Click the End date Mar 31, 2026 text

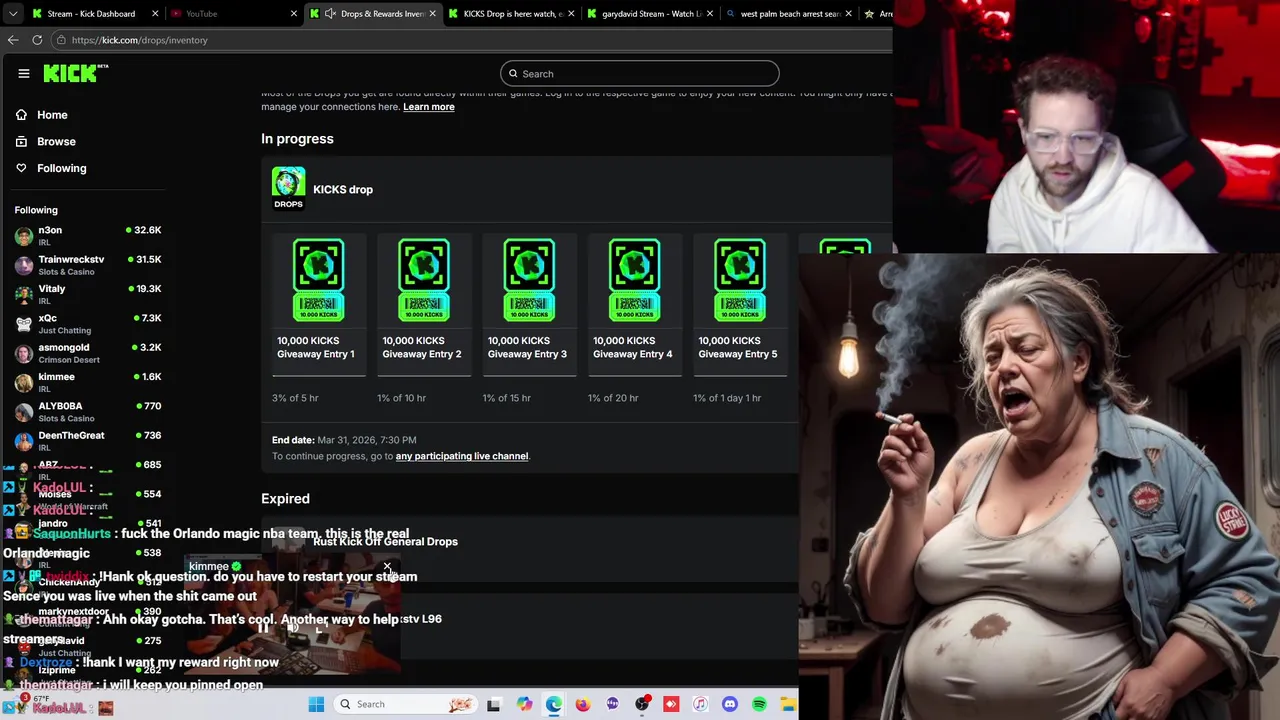point(344,440)
